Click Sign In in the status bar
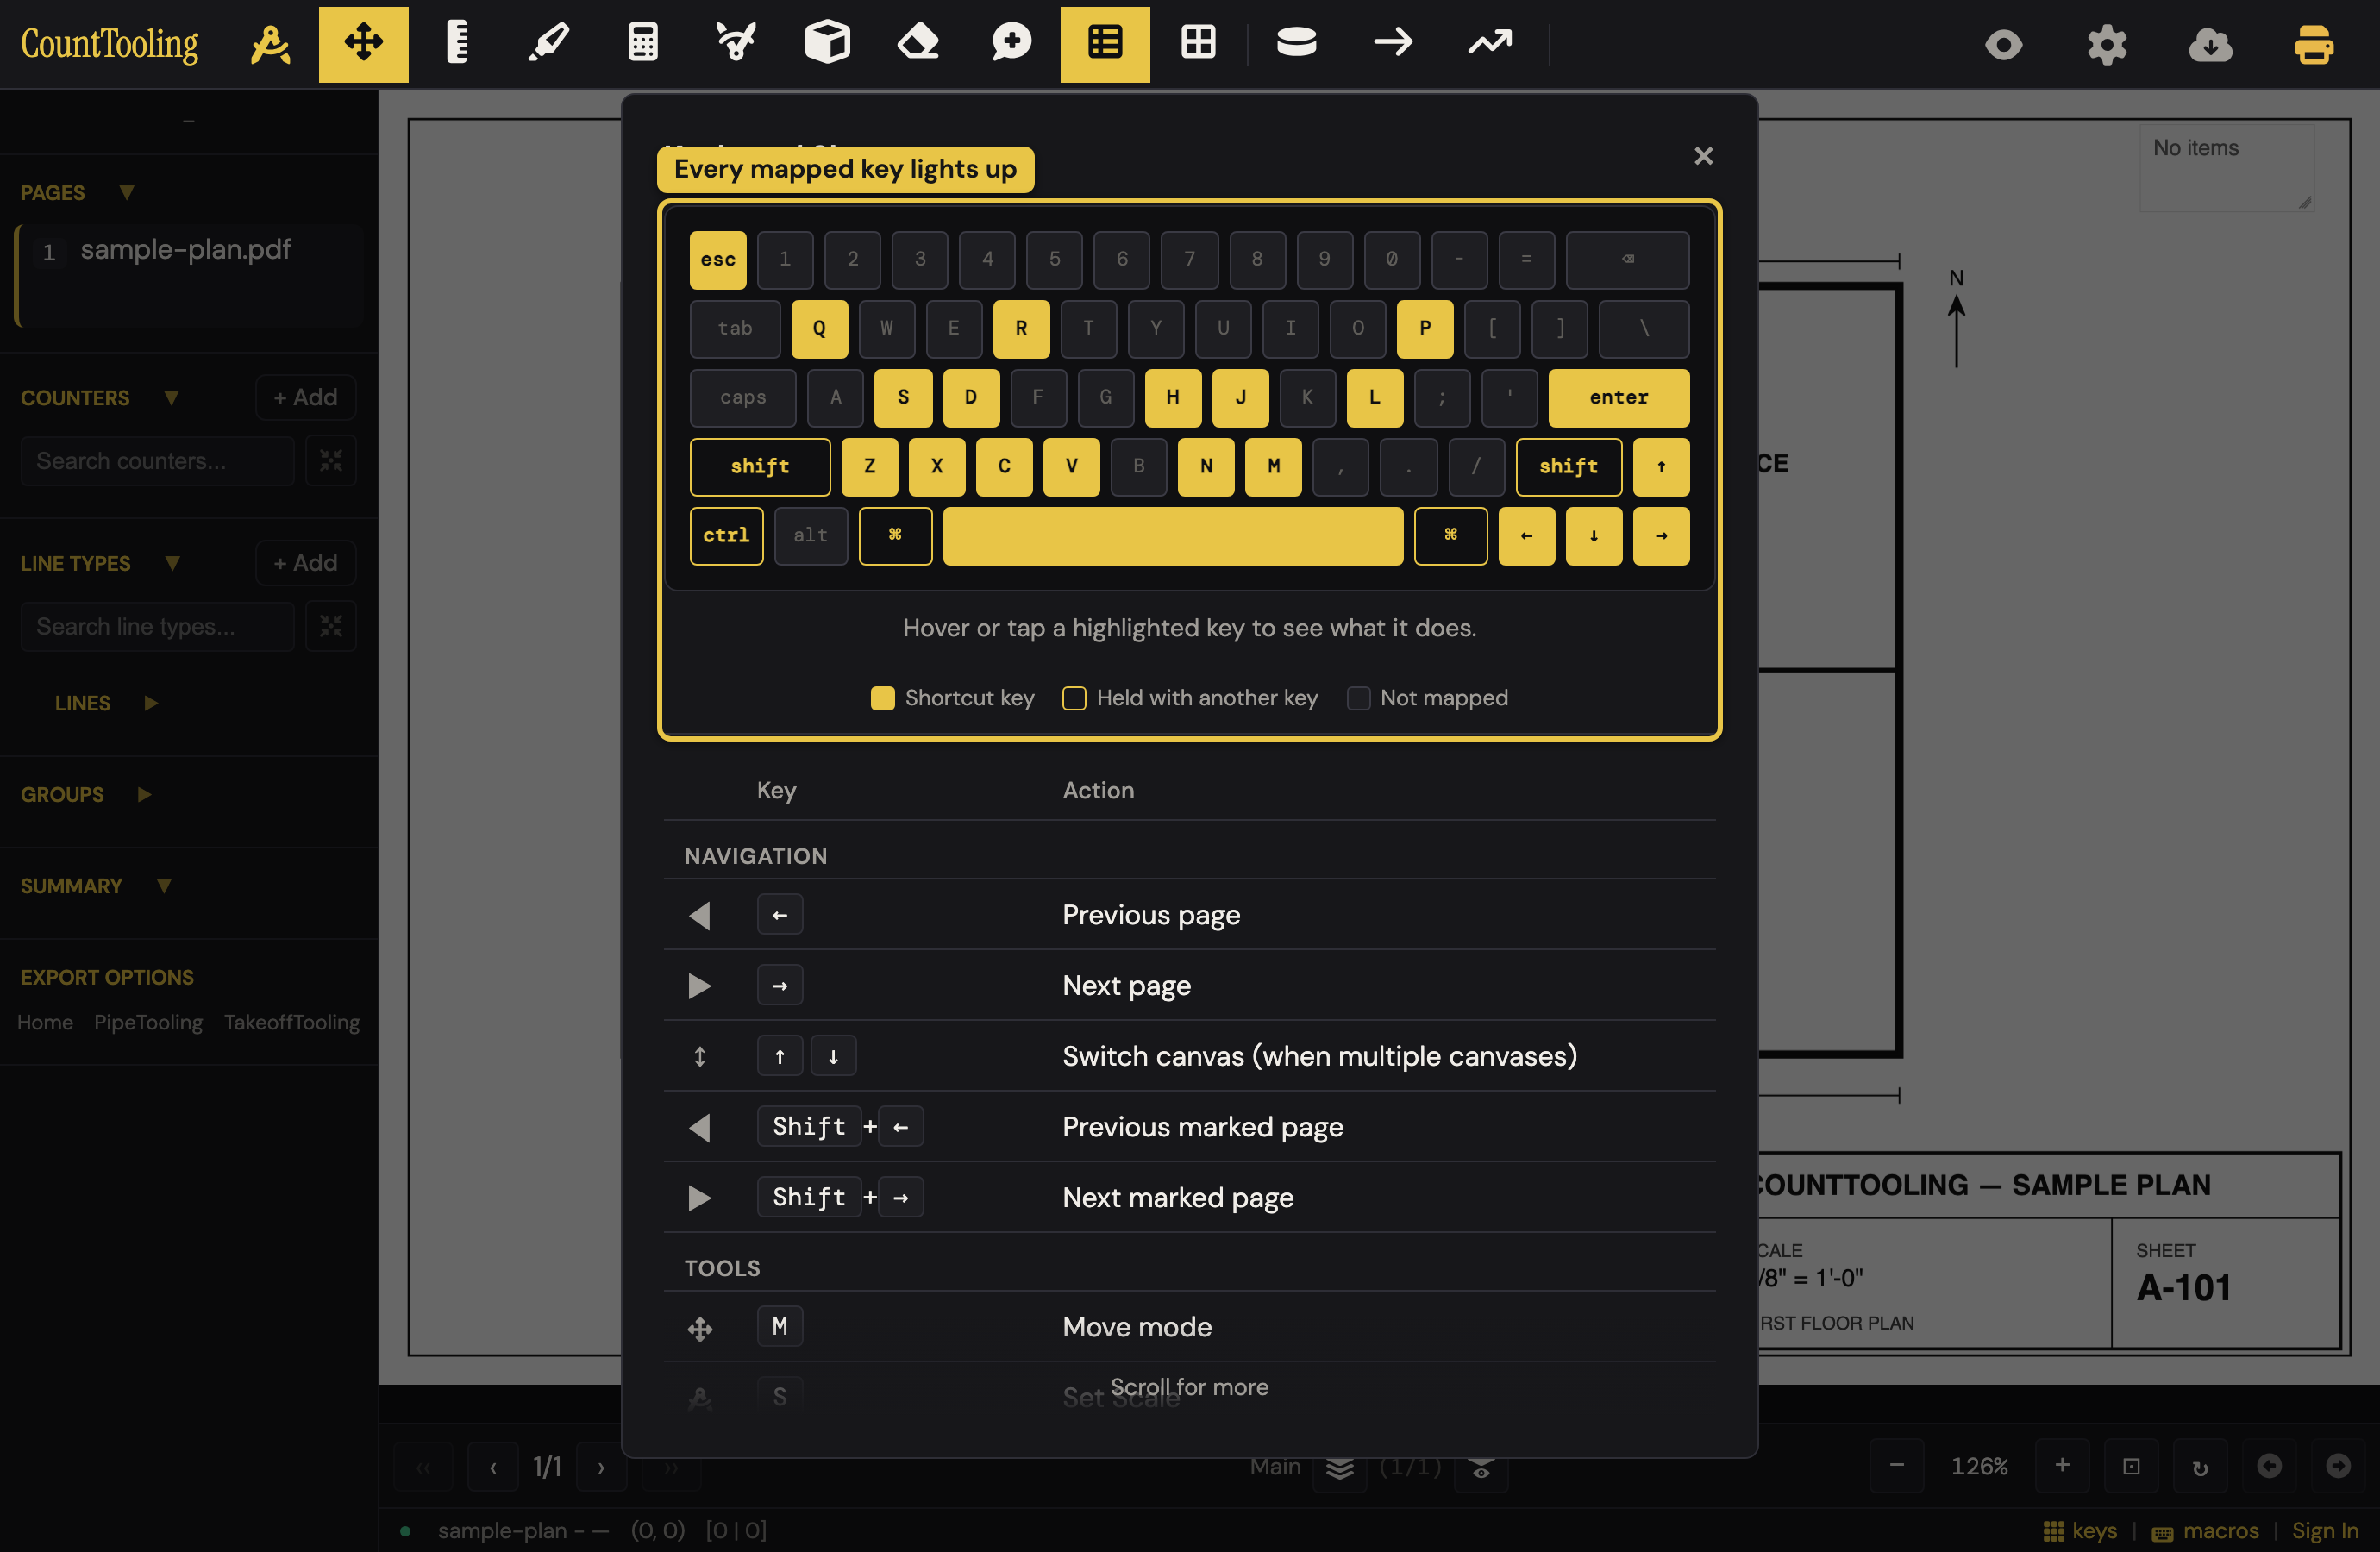2380x1552 pixels. point(2325,1531)
